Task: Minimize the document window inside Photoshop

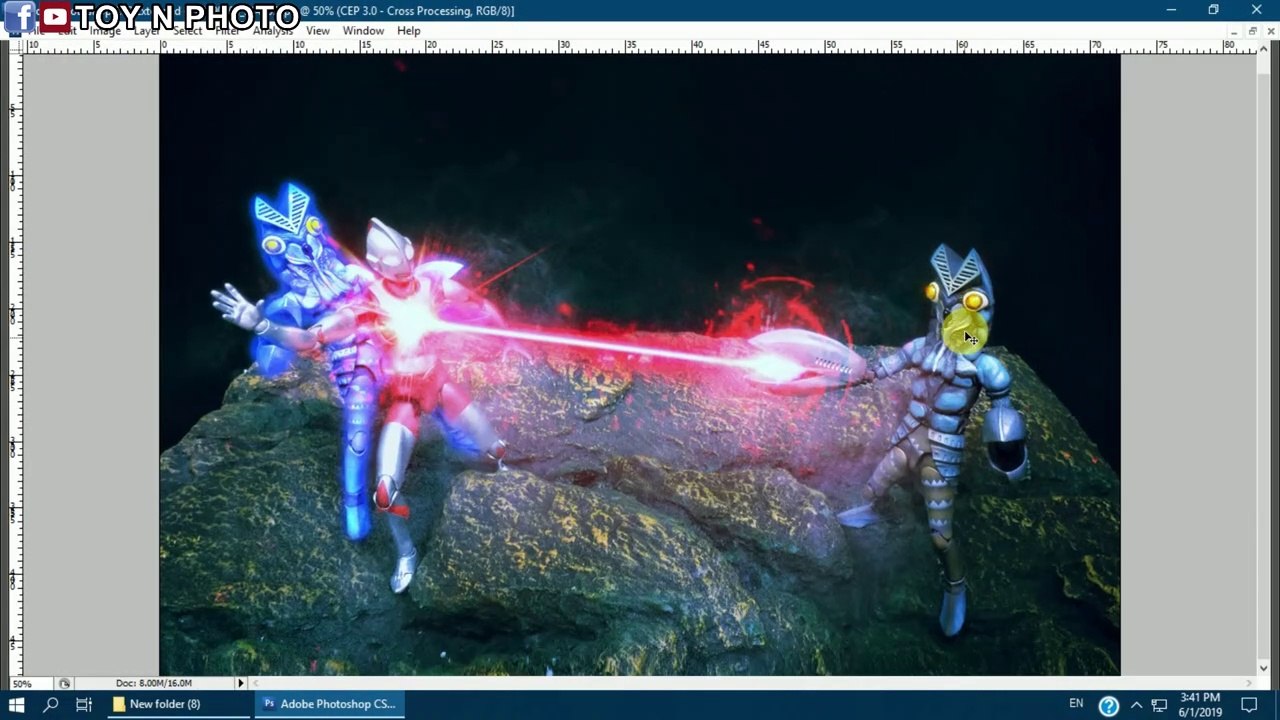Action: pyautogui.click(x=1235, y=31)
